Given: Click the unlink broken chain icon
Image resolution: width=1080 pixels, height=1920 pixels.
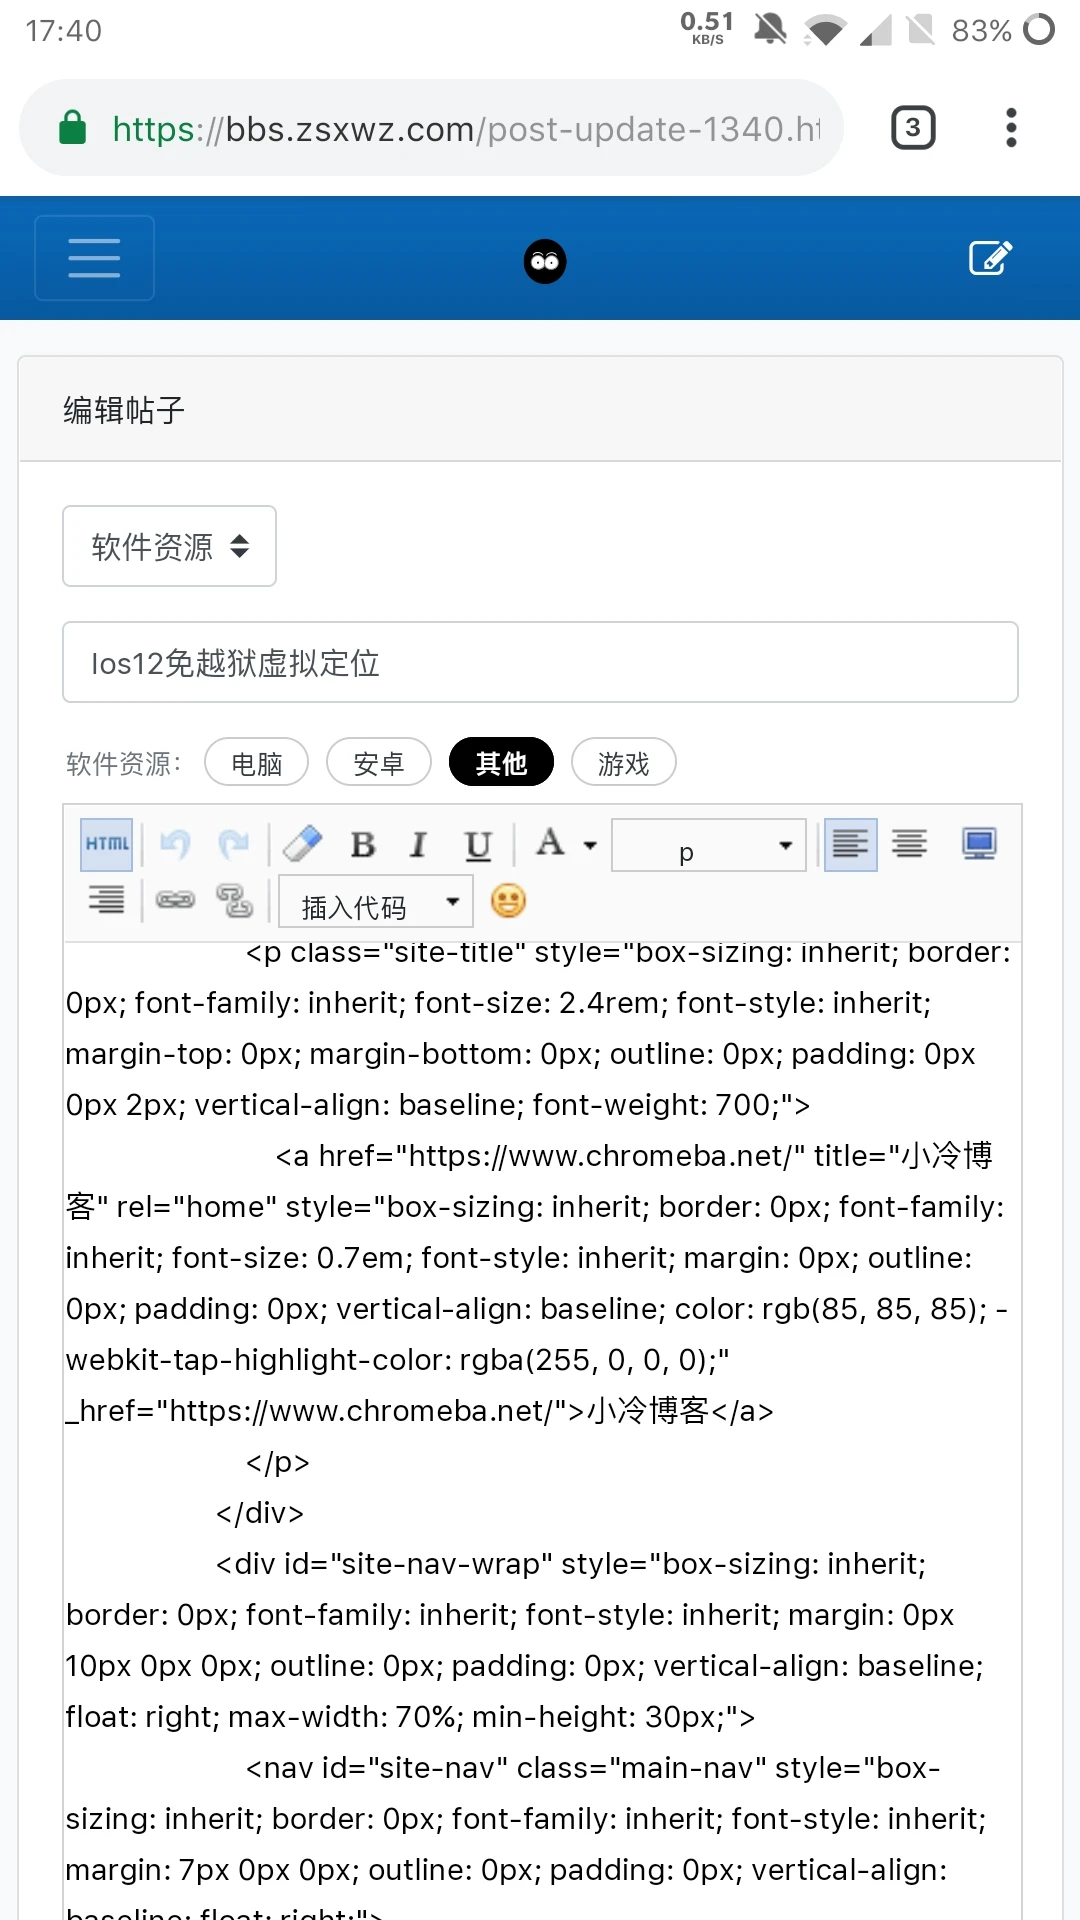Looking at the screenshot, I should [x=234, y=900].
